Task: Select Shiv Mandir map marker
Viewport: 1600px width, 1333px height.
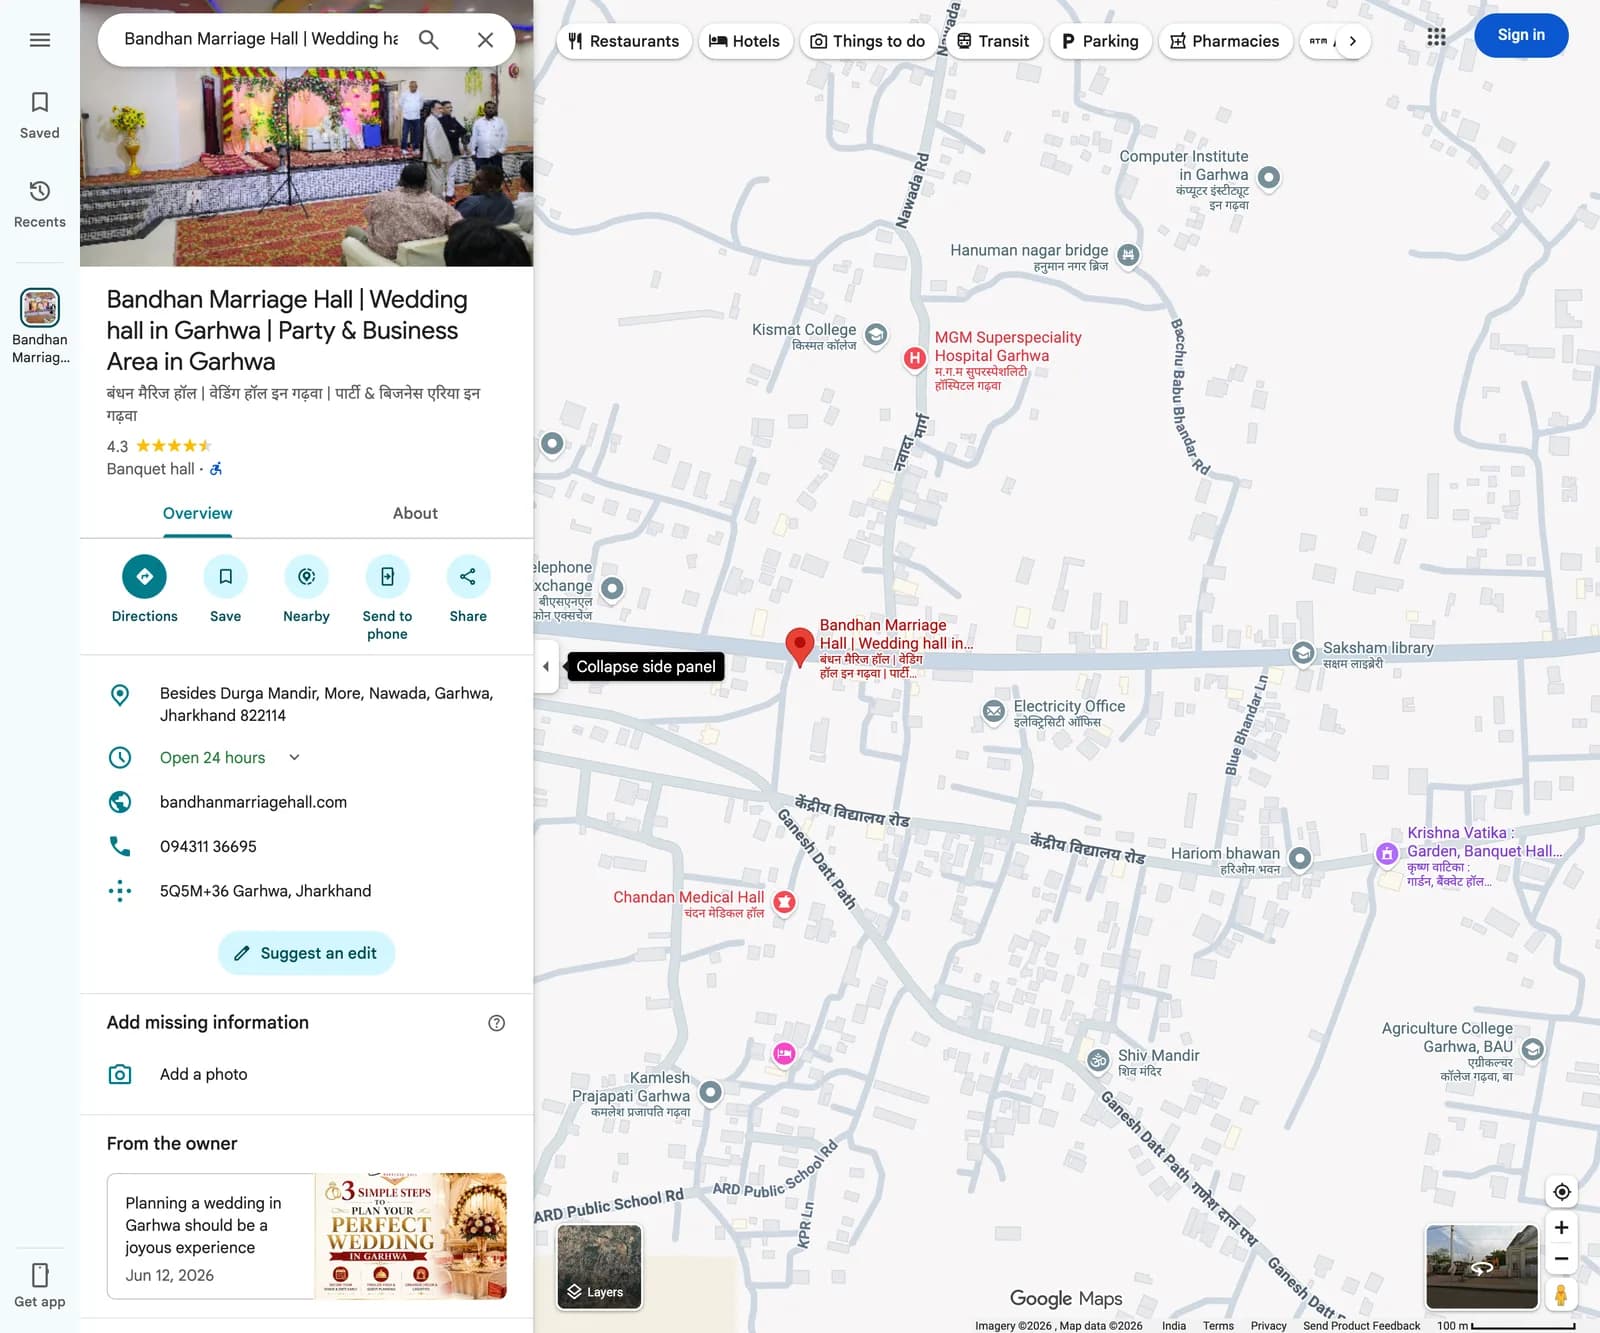Action: pos(1098,1061)
